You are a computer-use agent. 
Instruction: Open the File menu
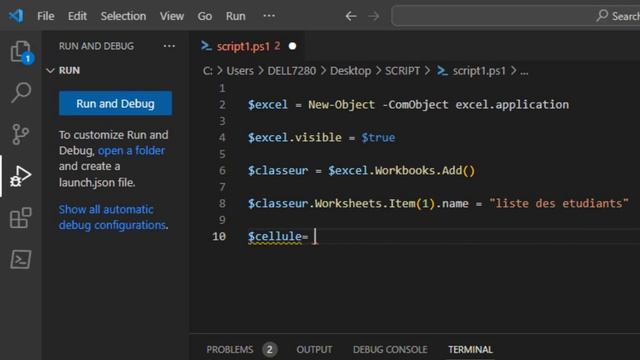pos(45,16)
